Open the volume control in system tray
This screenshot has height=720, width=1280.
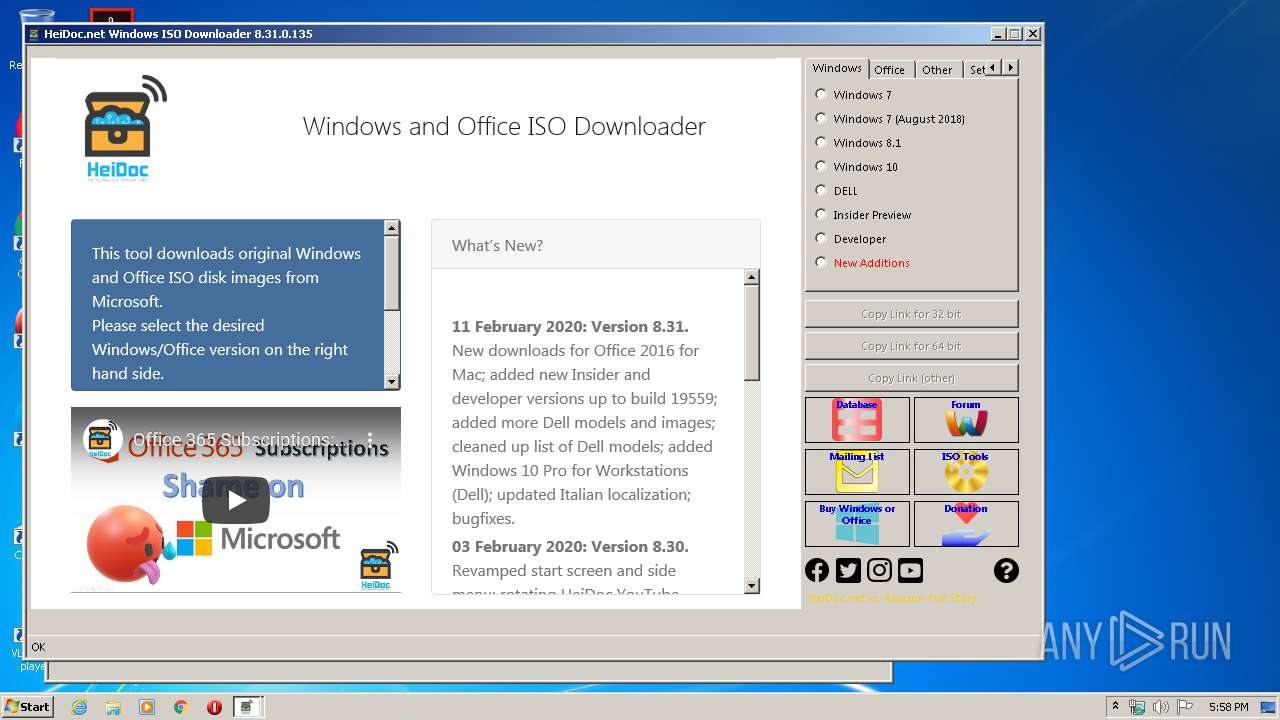pyautogui.click(x=1161, y=707)
